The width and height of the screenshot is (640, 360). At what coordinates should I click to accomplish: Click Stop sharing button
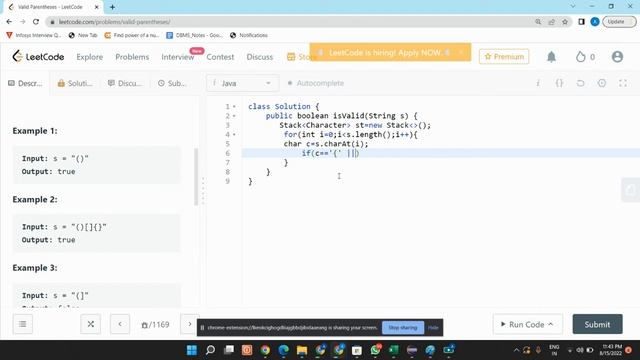click(403, 328)
